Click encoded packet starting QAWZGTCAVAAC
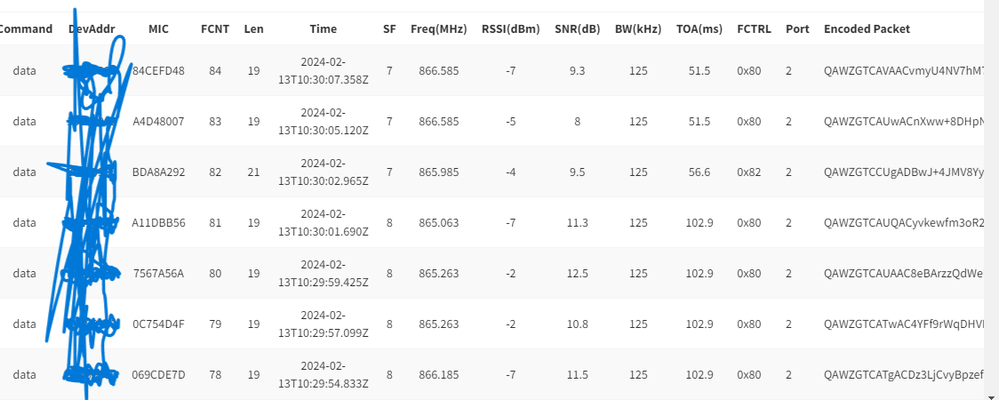The image size is (999, 400). [904, 71]
